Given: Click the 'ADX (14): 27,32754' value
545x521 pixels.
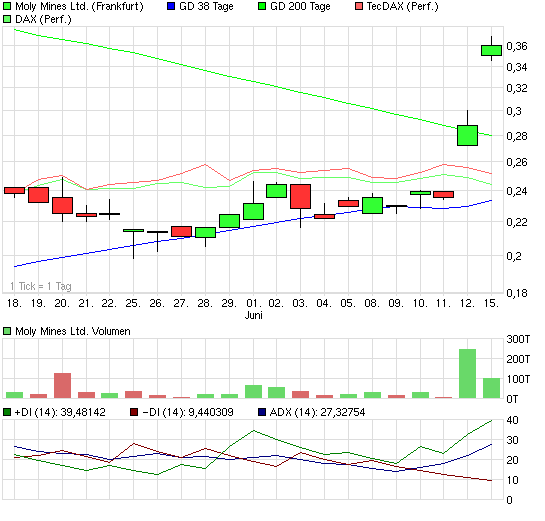Looking at the screenshot, I should 317,413.
